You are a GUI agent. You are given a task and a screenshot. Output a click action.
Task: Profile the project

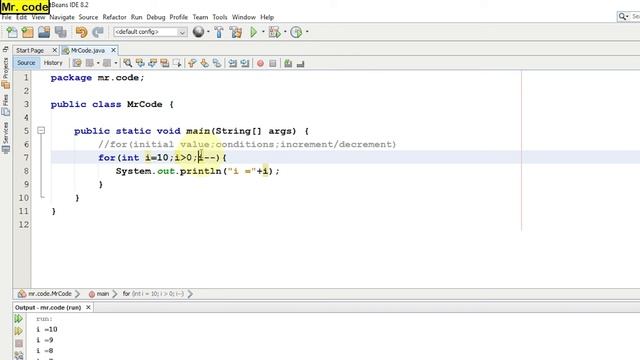296,32
